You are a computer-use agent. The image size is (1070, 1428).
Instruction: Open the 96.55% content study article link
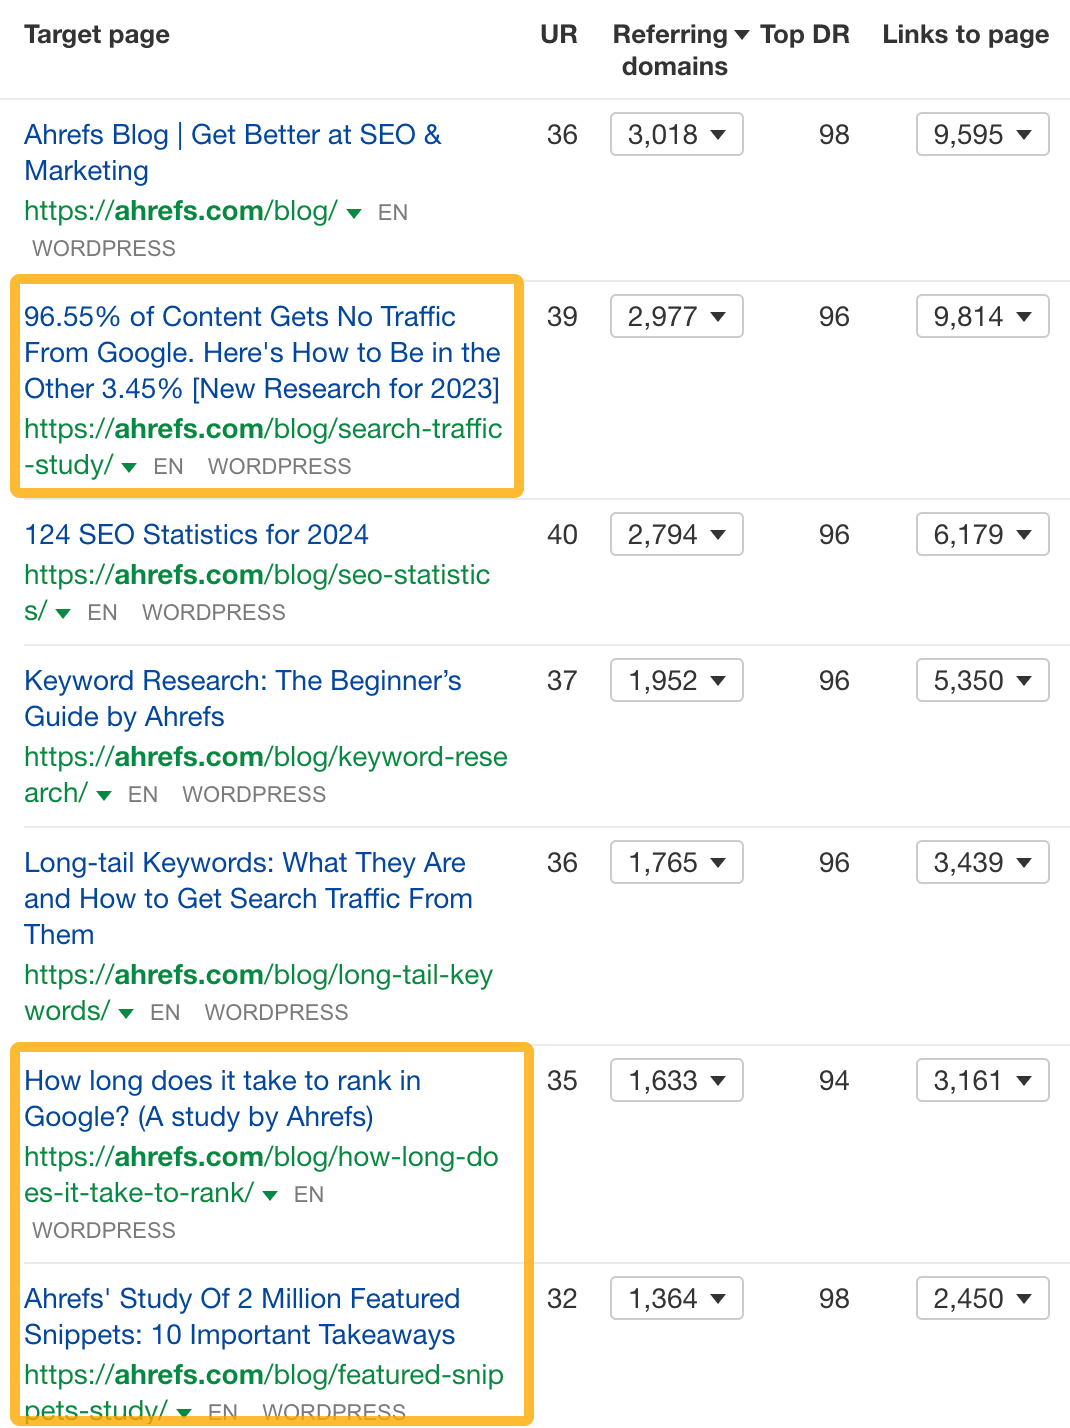(262, 352)
